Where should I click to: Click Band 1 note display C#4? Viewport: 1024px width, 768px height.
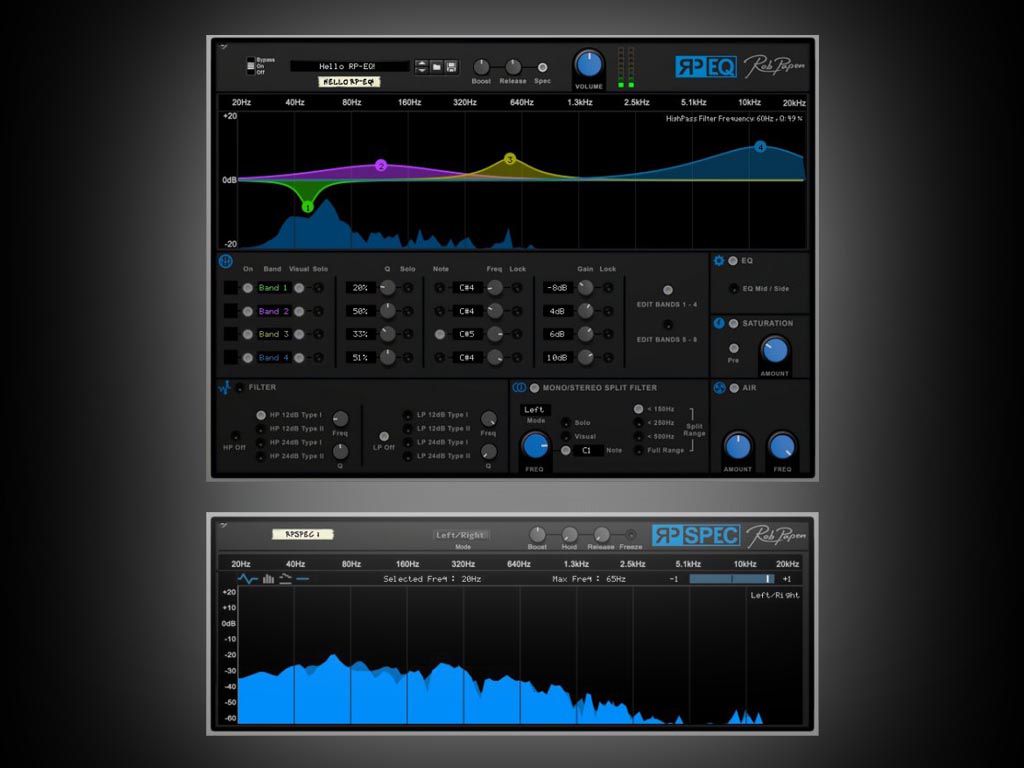click(x=466, y=288)
